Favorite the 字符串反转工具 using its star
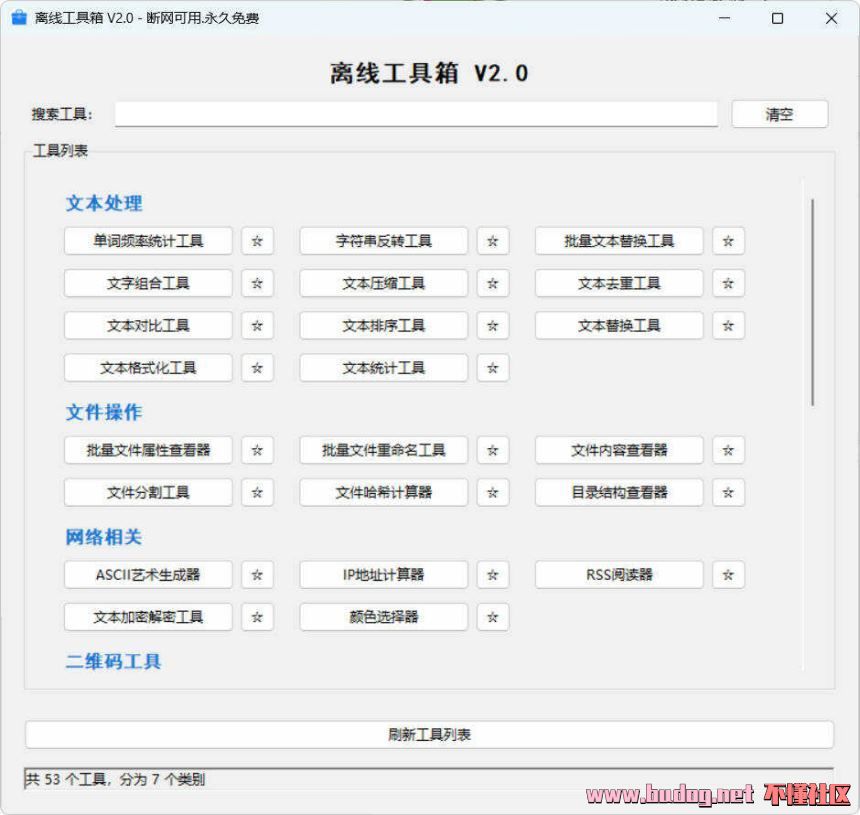This screenshot has width=860, height=815. (x=492, y=241)
